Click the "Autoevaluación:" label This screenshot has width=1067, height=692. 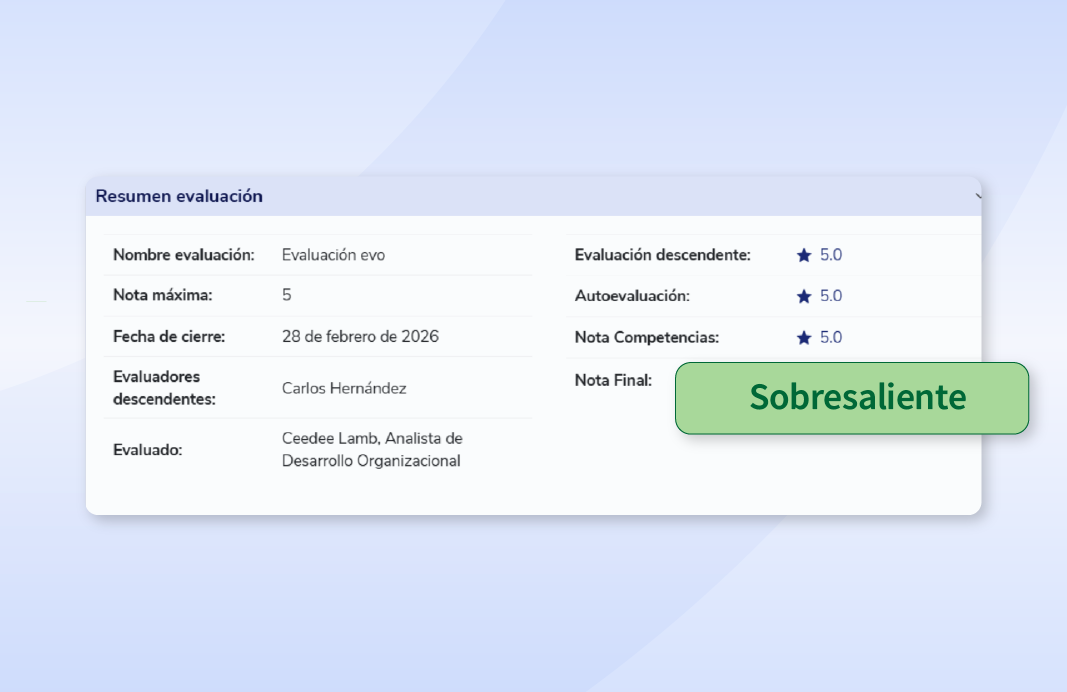(x=632, y=296)
